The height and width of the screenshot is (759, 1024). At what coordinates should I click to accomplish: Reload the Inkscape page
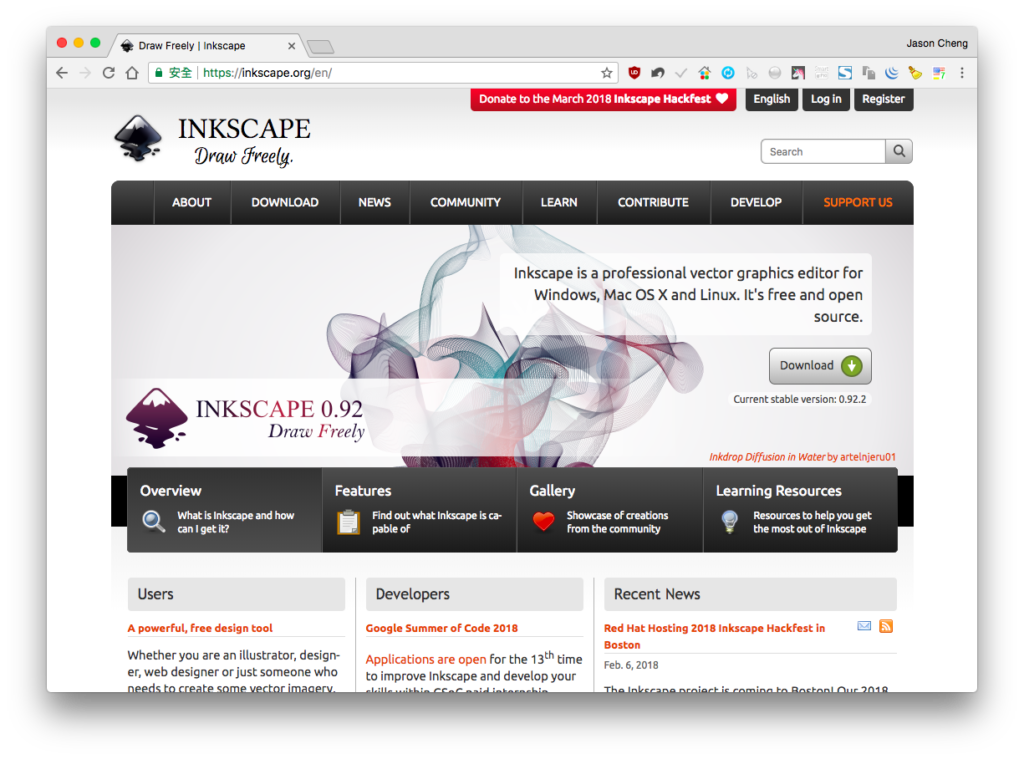108,73
